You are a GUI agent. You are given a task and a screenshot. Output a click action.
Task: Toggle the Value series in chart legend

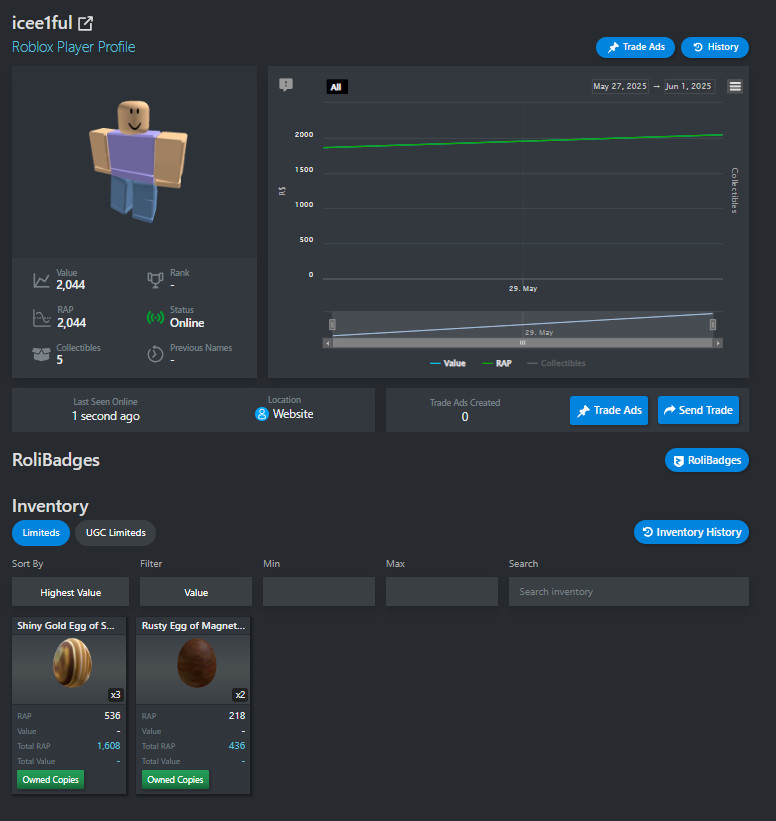(x=448, y=363)
